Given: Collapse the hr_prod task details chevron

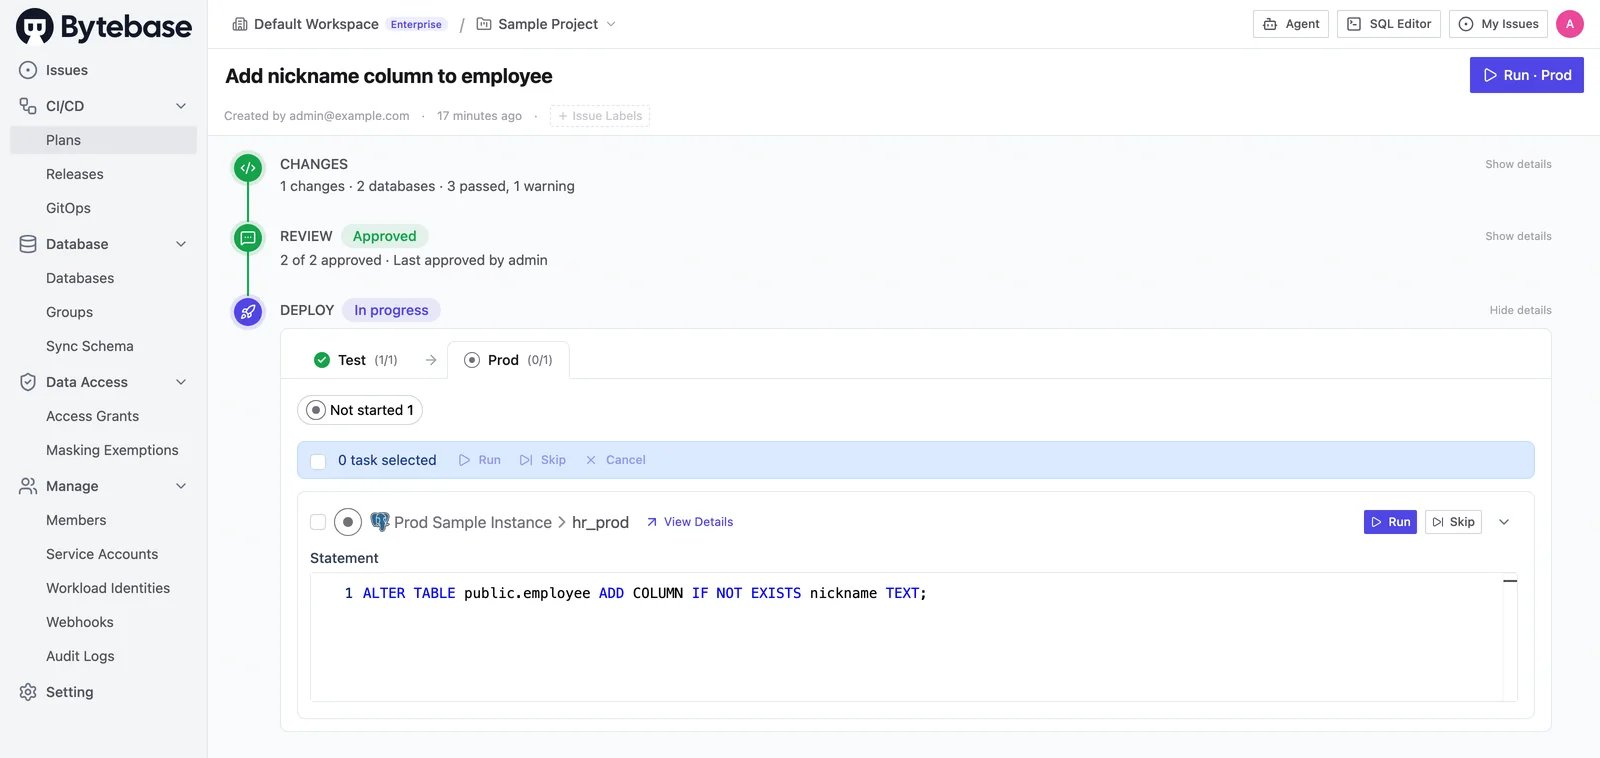Looking at the screenshot, I should pyautogui.click(x=1504, y=522).
